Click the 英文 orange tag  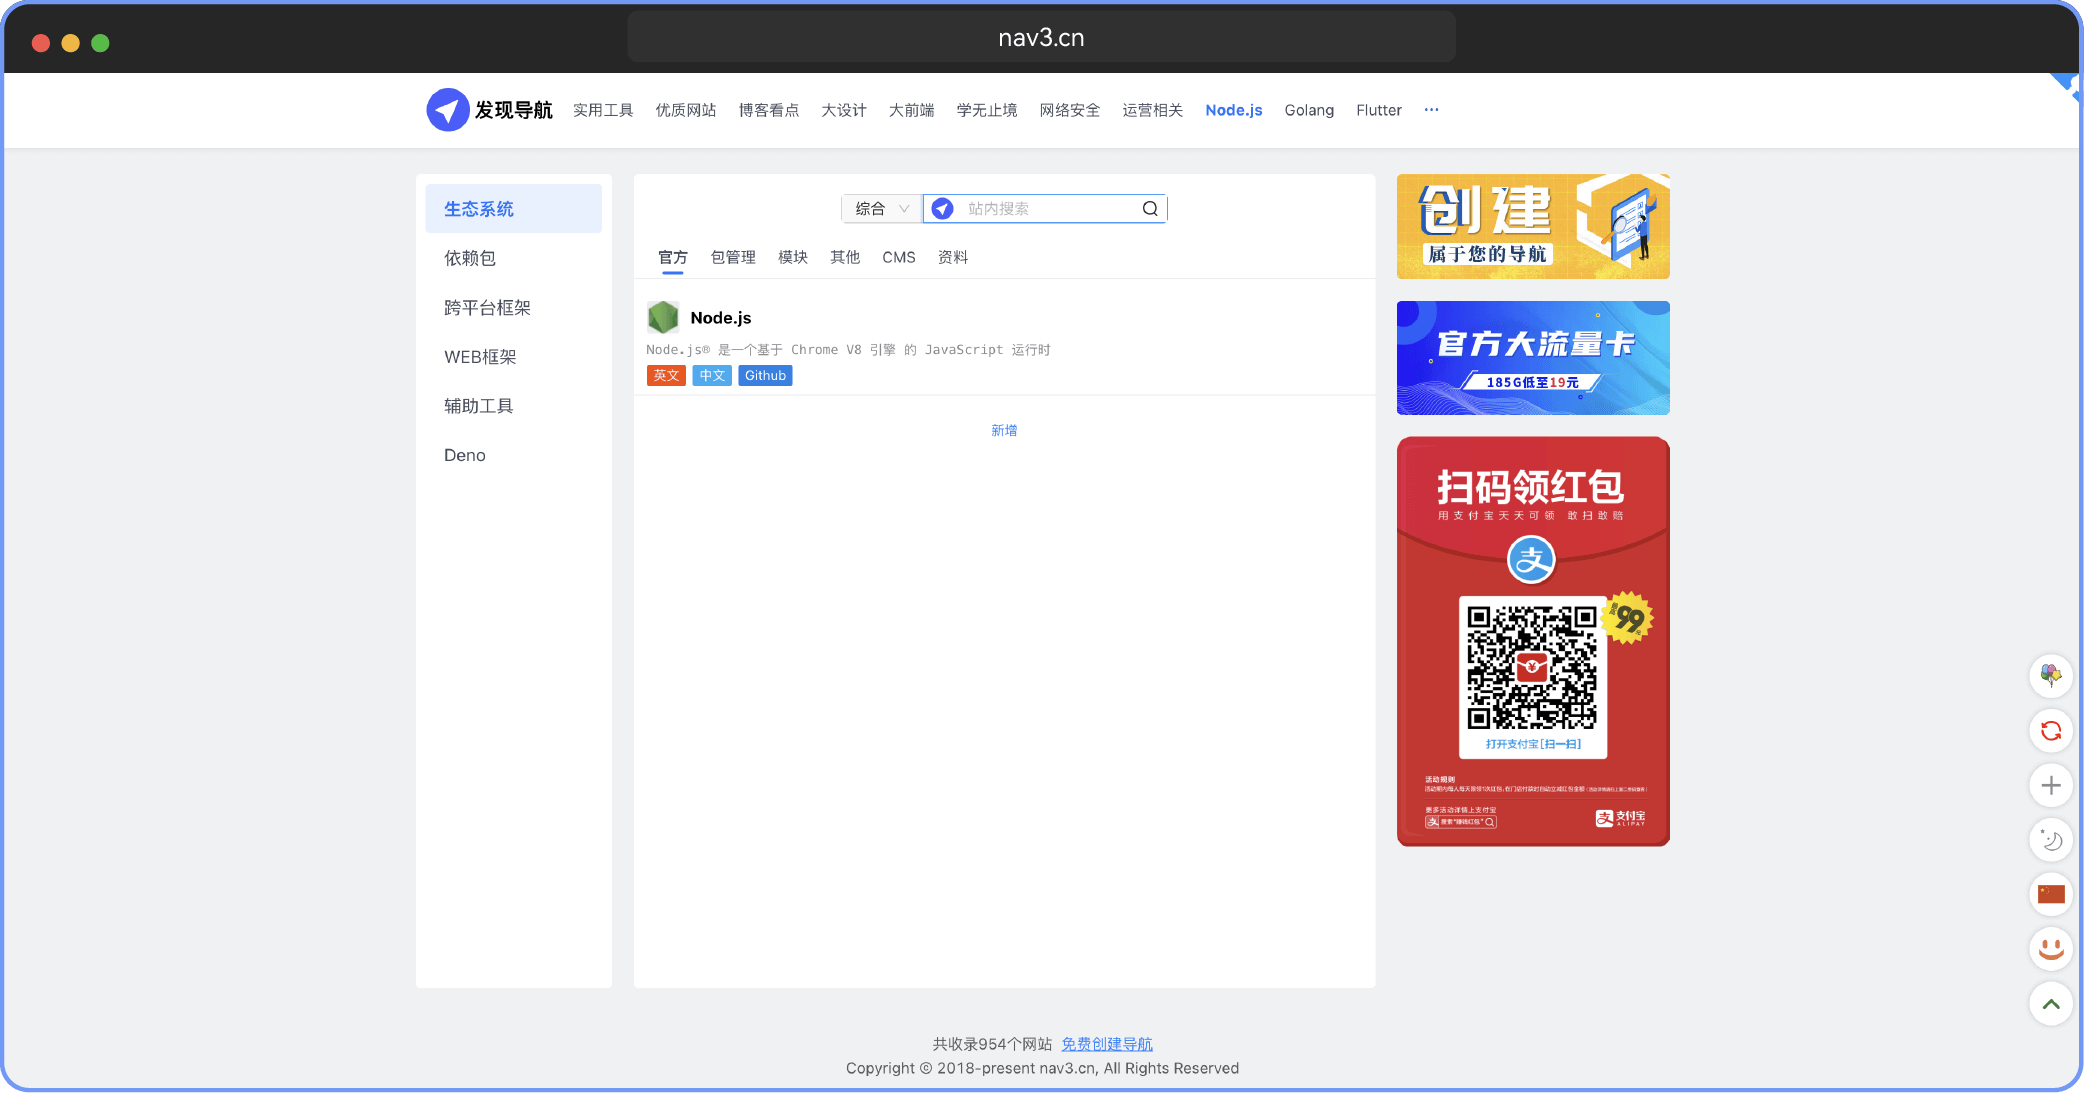(666, 376)
